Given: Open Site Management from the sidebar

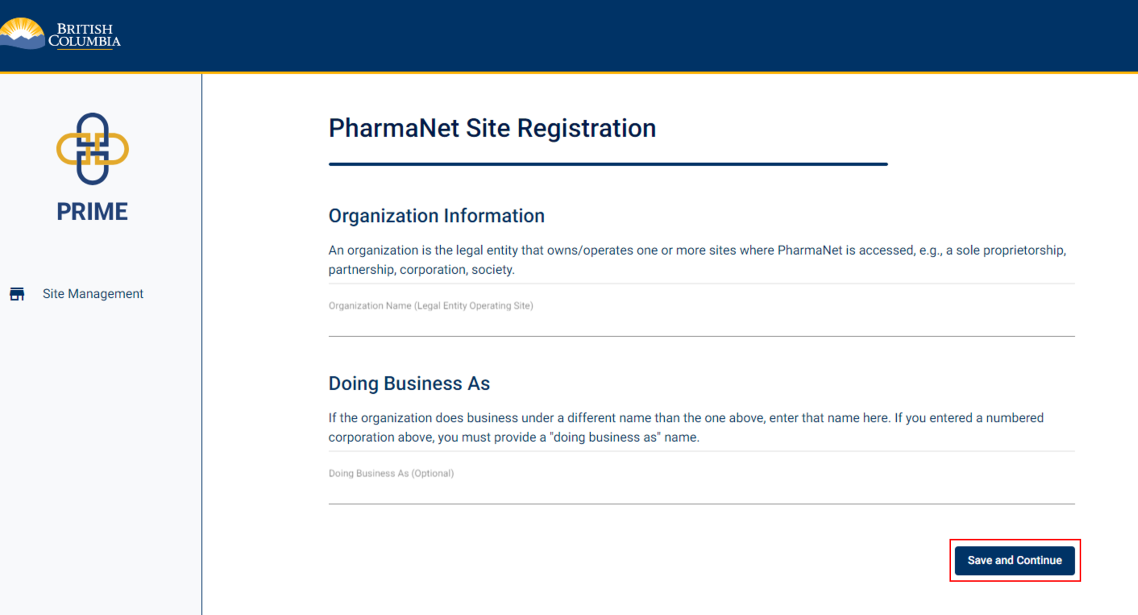Looking at the screenshot, I should click(x=92, y=294).
